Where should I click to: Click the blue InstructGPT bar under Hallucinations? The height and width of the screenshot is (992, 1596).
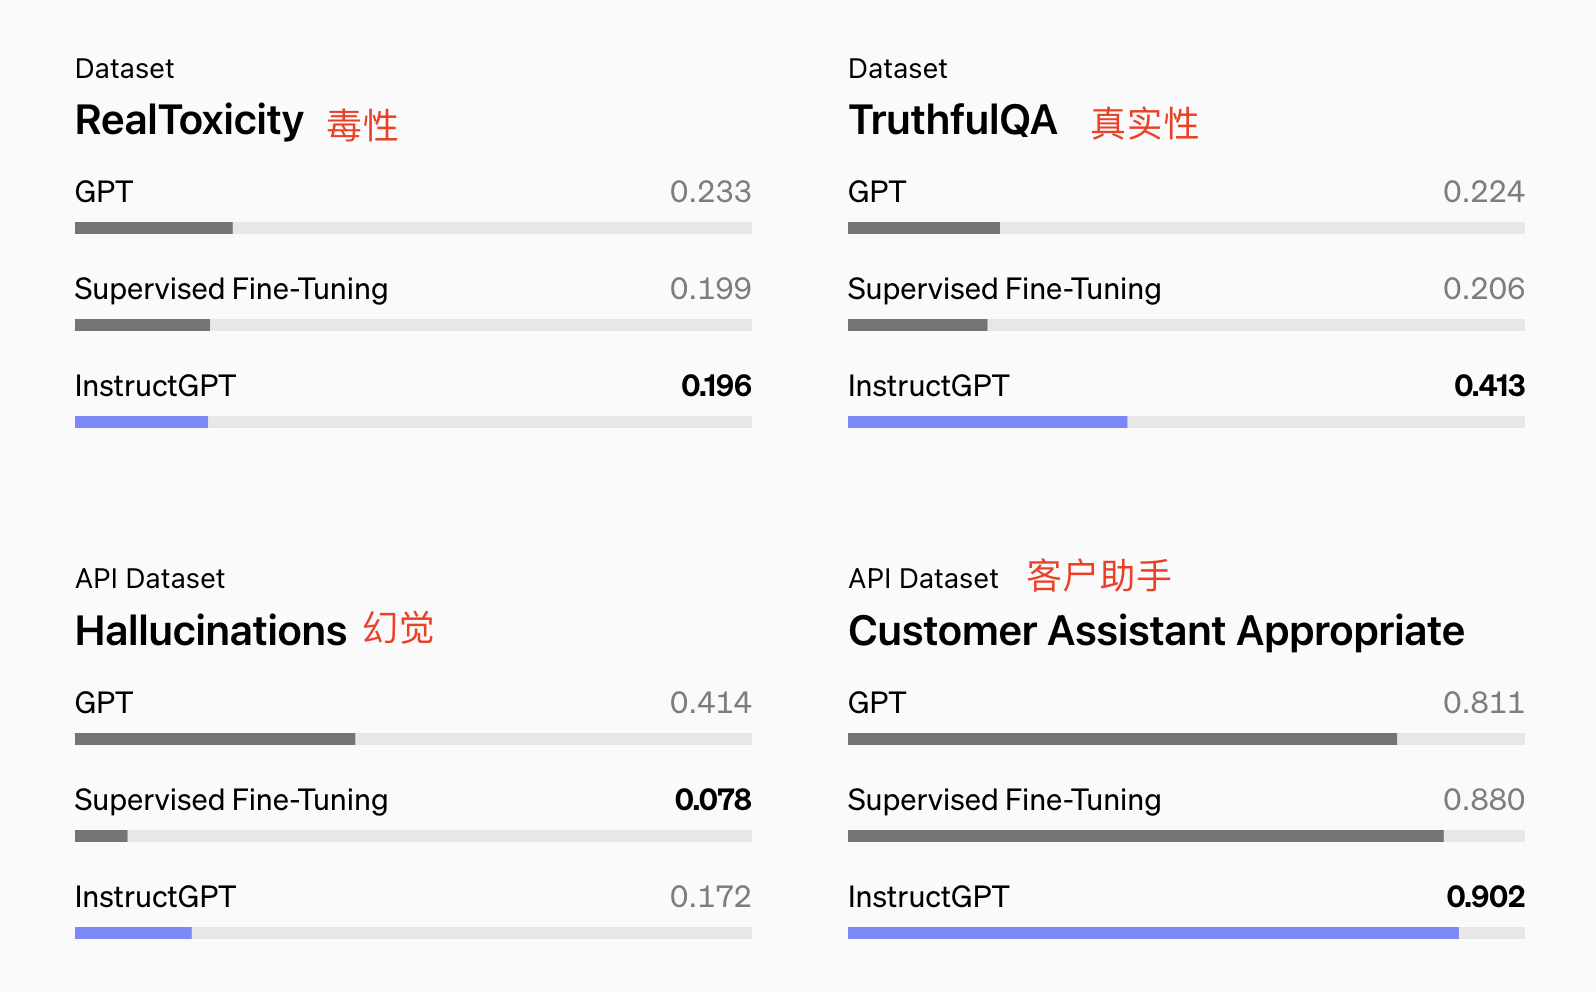point(133,933)
